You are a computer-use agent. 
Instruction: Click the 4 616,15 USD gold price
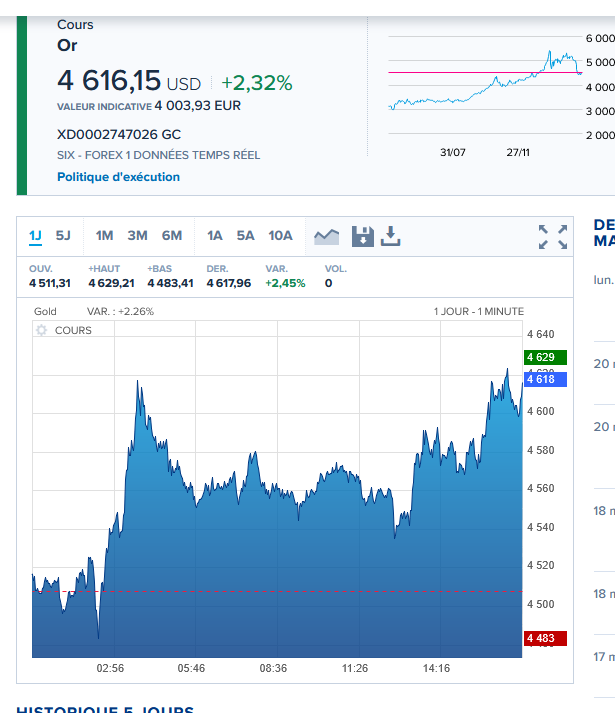click(x=128, y=81)
